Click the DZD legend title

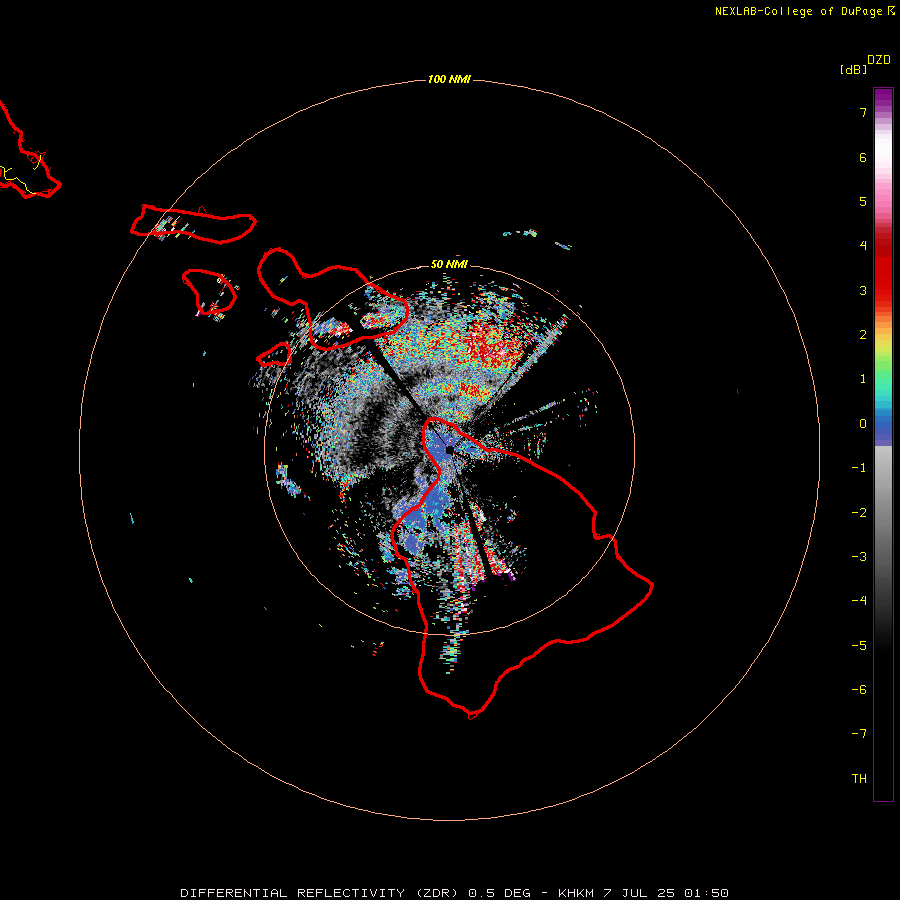click(879, 60)
